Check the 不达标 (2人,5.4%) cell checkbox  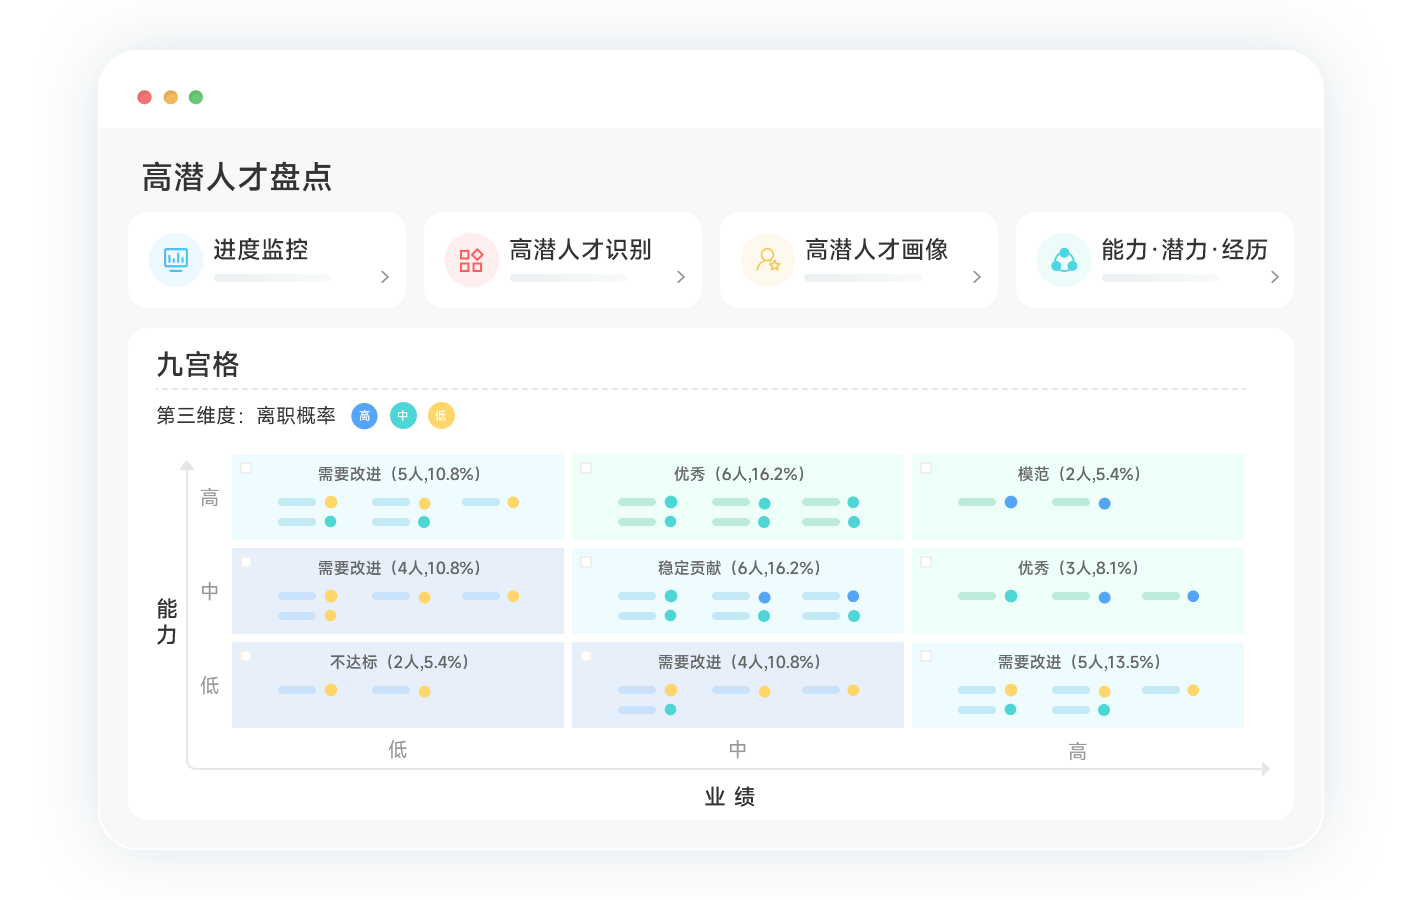pos(246,656)
